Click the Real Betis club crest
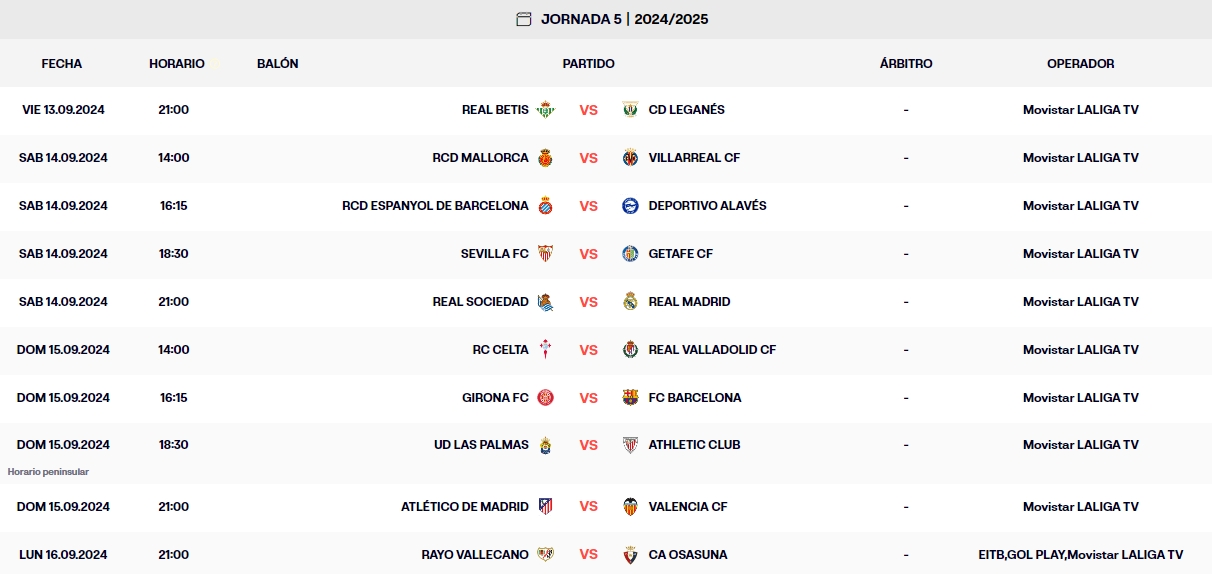 point(545,110)
